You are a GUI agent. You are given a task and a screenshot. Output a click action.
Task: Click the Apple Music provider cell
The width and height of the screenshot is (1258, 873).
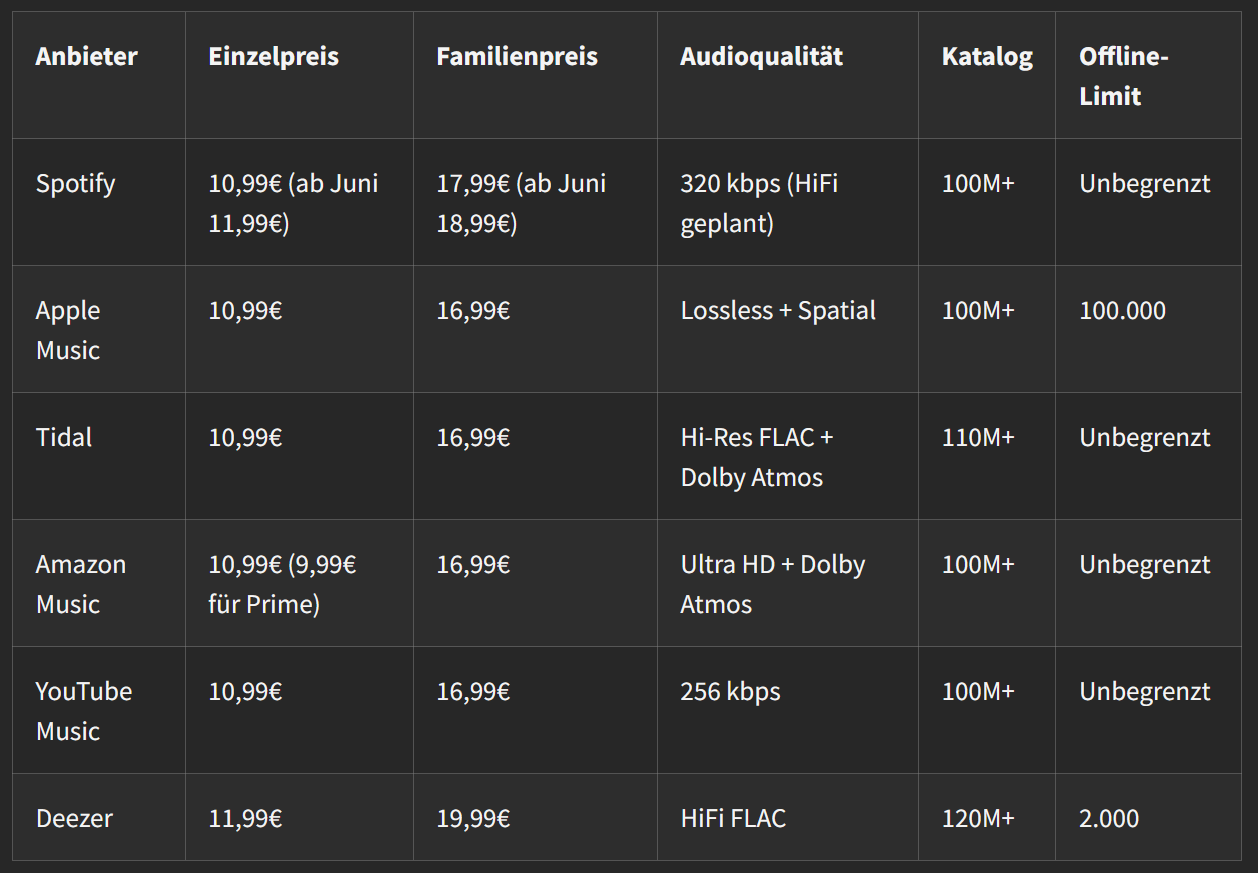click(68, 330)
